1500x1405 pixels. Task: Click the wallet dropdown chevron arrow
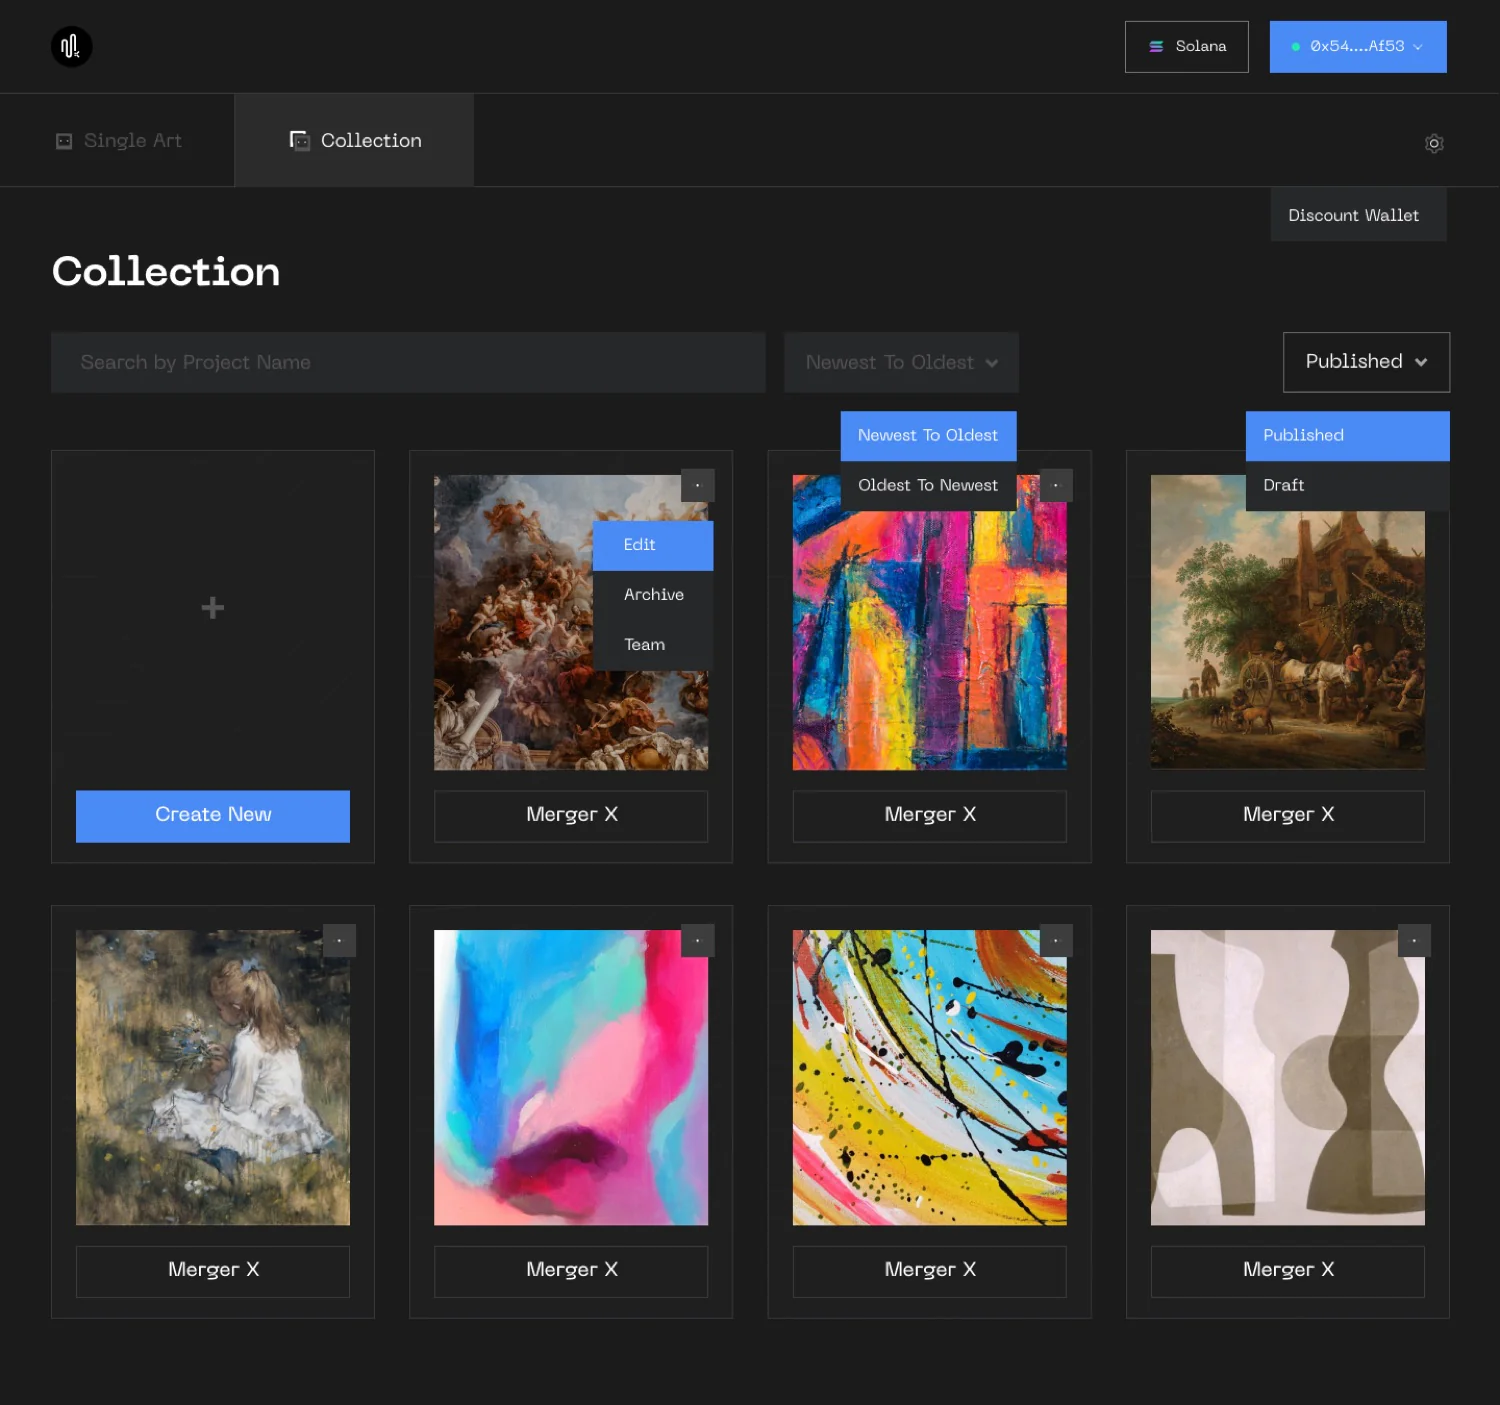pyautogui.click(x=1418, y=47)
